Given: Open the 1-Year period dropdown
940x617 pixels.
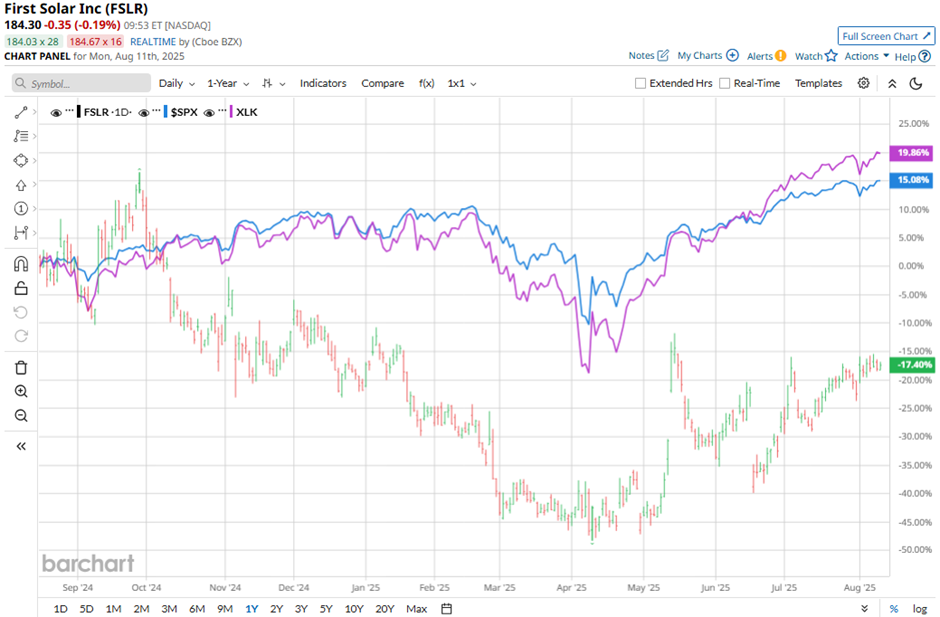Looking at the screenshot, I should pos(228,83).
